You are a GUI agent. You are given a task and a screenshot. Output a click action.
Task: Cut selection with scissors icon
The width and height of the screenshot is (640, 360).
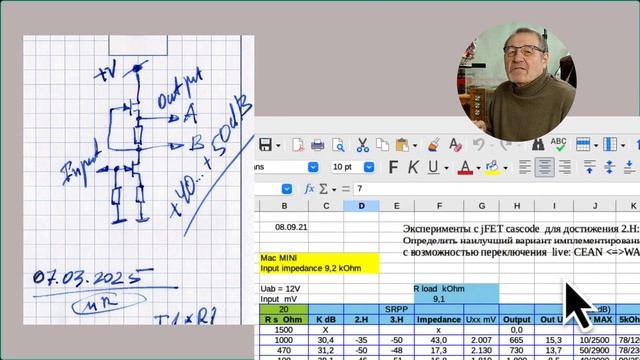tap(362, 145)
